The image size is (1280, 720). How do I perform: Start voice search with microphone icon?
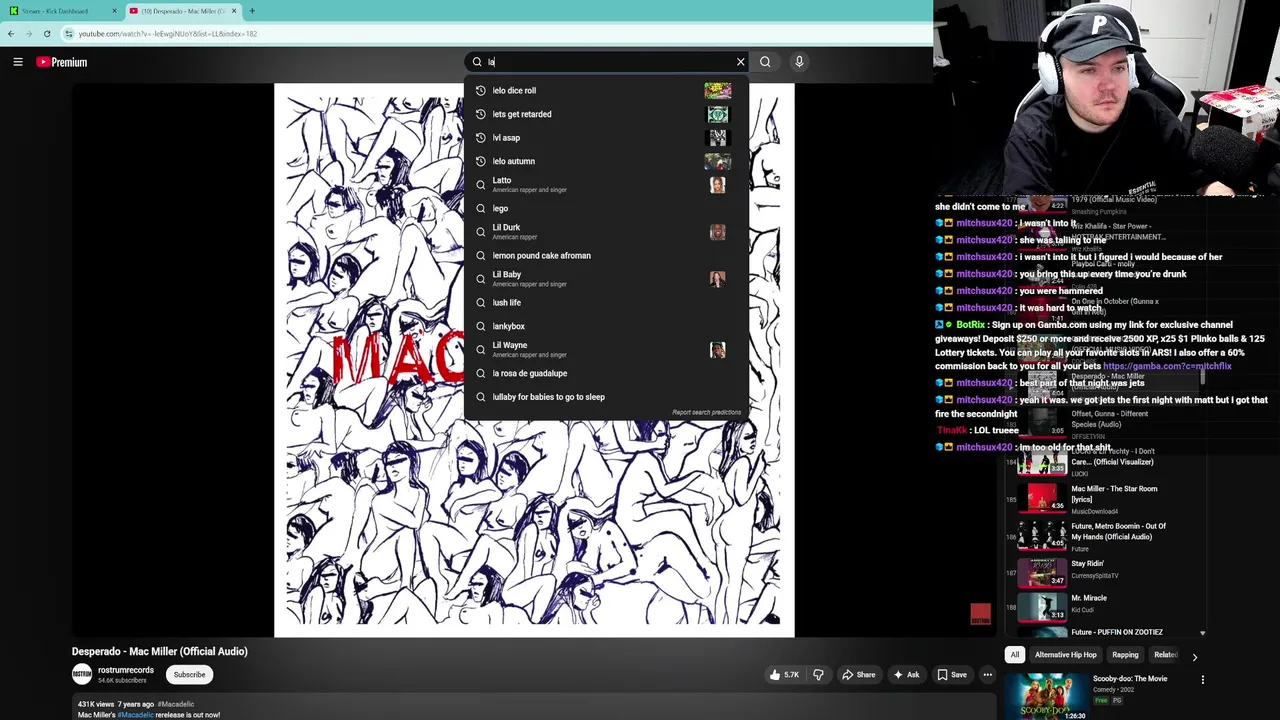point(799,62)
